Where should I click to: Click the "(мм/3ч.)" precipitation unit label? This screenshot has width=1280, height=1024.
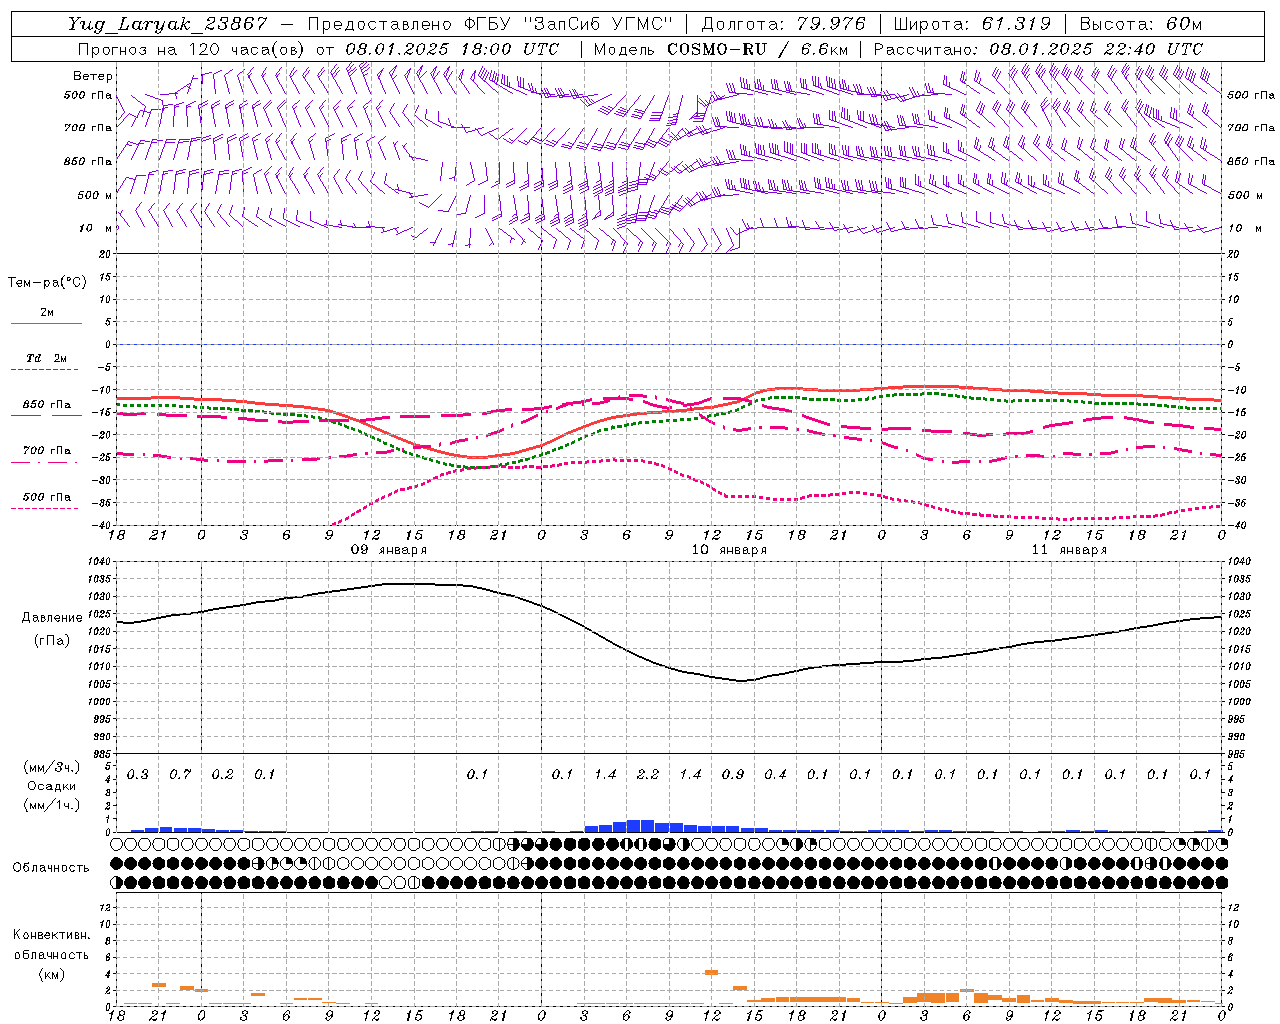(52, 767)
